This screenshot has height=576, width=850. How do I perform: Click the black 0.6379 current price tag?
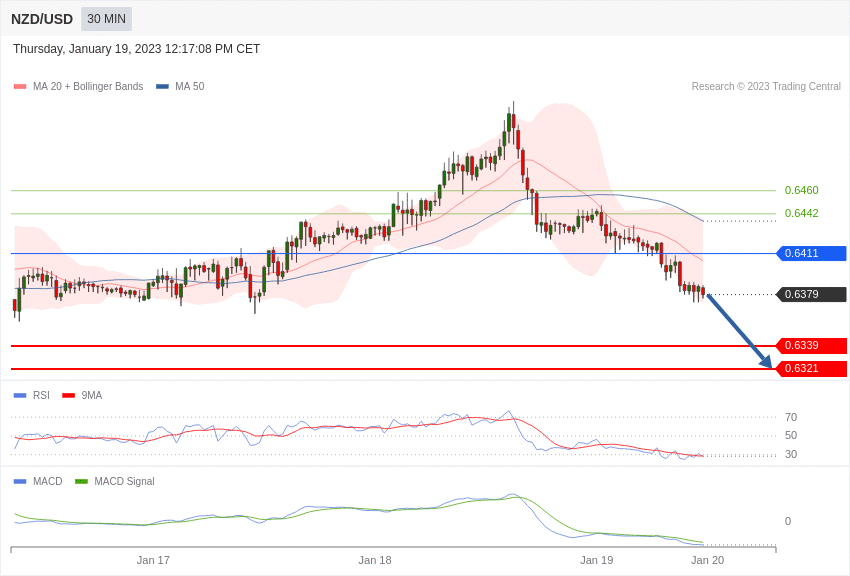pyautogui.click(x=812, y=294)
